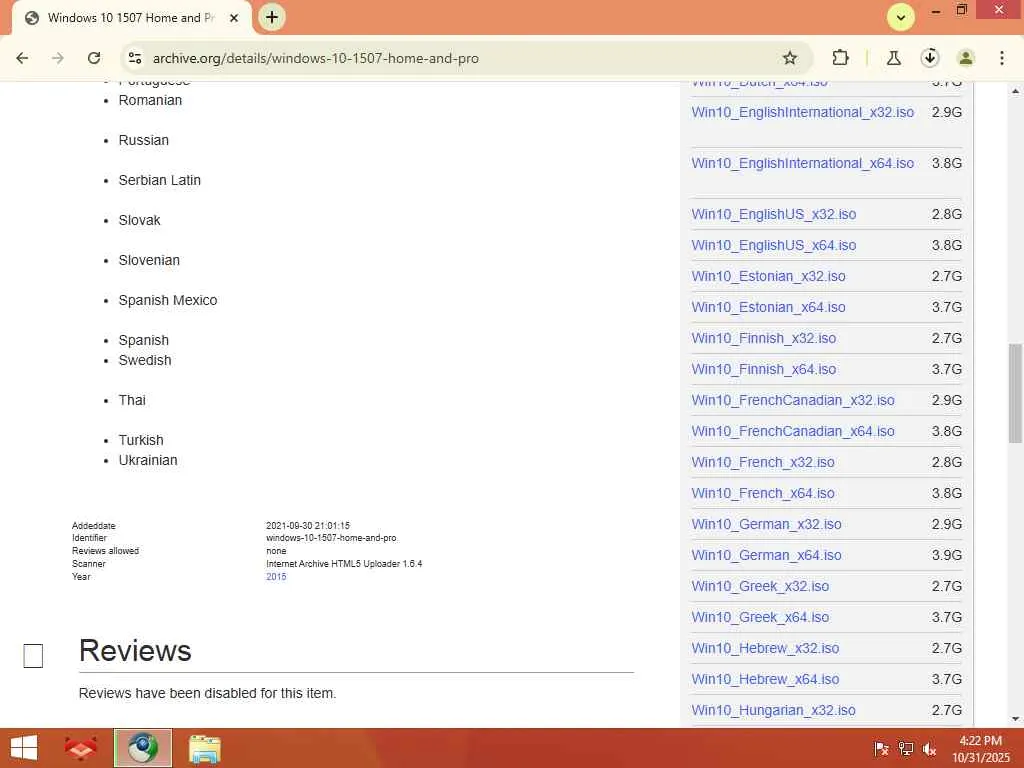
Task: Click 'Internet Archive HTML5 Uploader 1.6.4' text
Action: pos(344,564)
